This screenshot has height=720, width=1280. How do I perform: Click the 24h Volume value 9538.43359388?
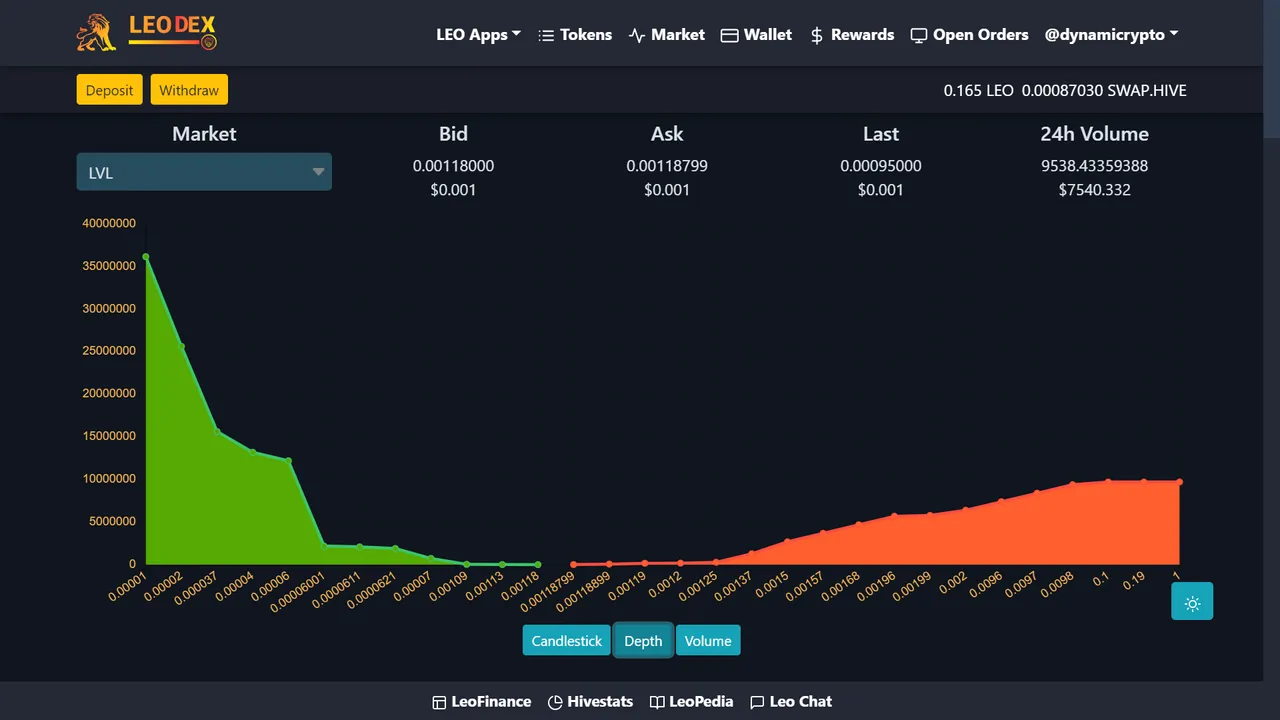[1094, 166]
